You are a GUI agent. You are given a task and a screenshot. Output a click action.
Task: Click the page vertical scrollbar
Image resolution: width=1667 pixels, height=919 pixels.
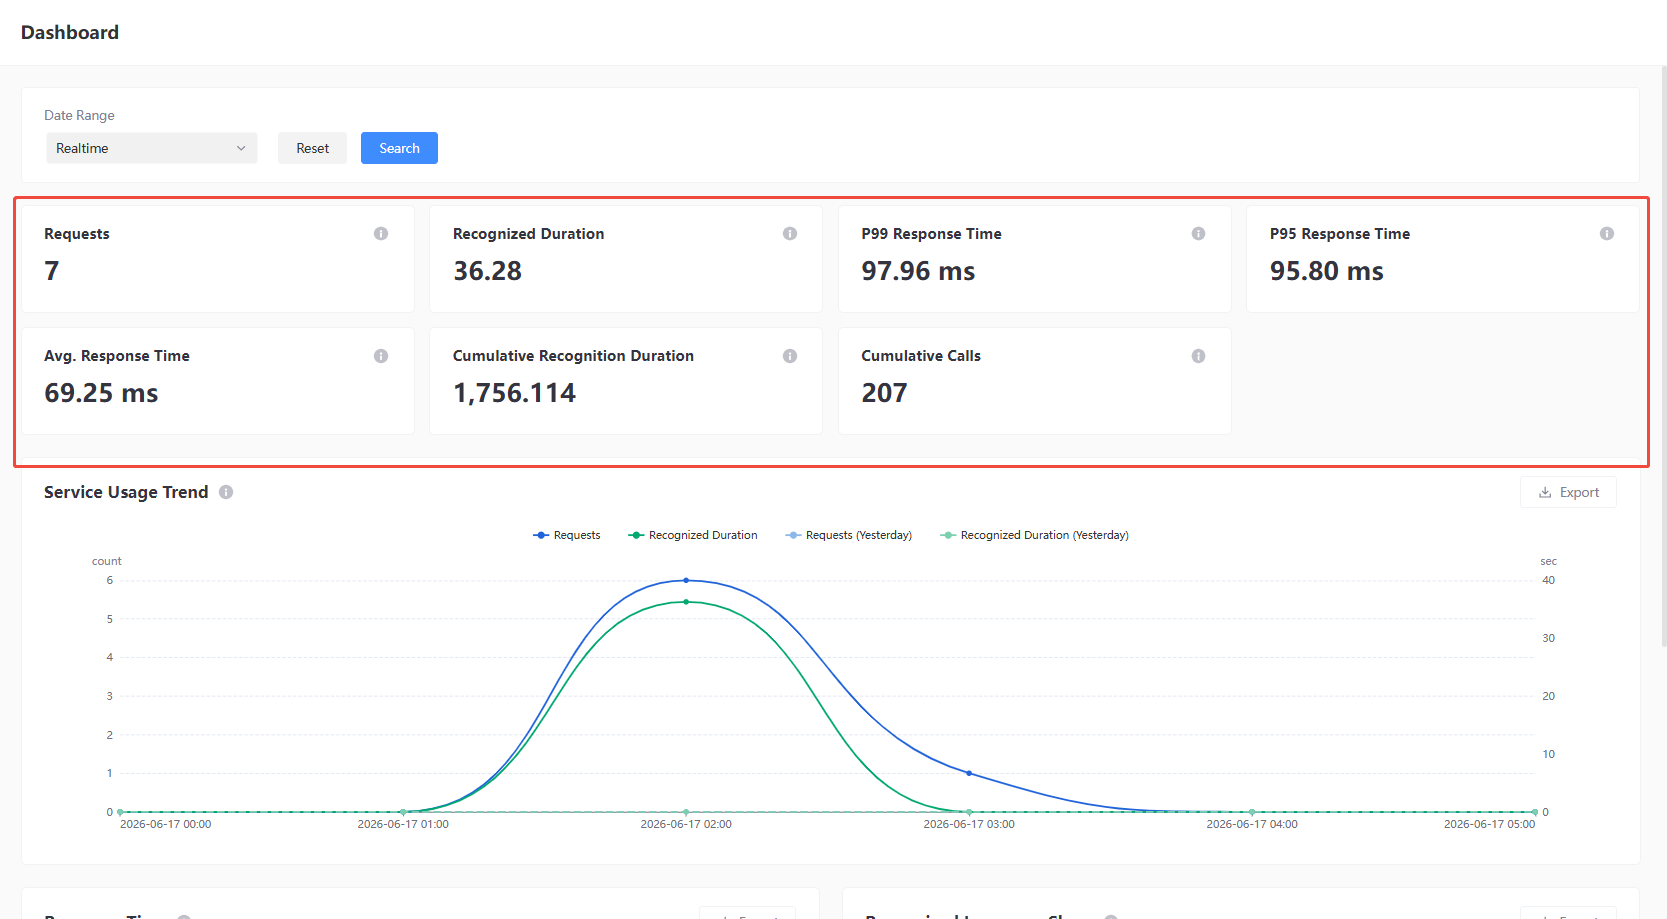(1663, 355)
